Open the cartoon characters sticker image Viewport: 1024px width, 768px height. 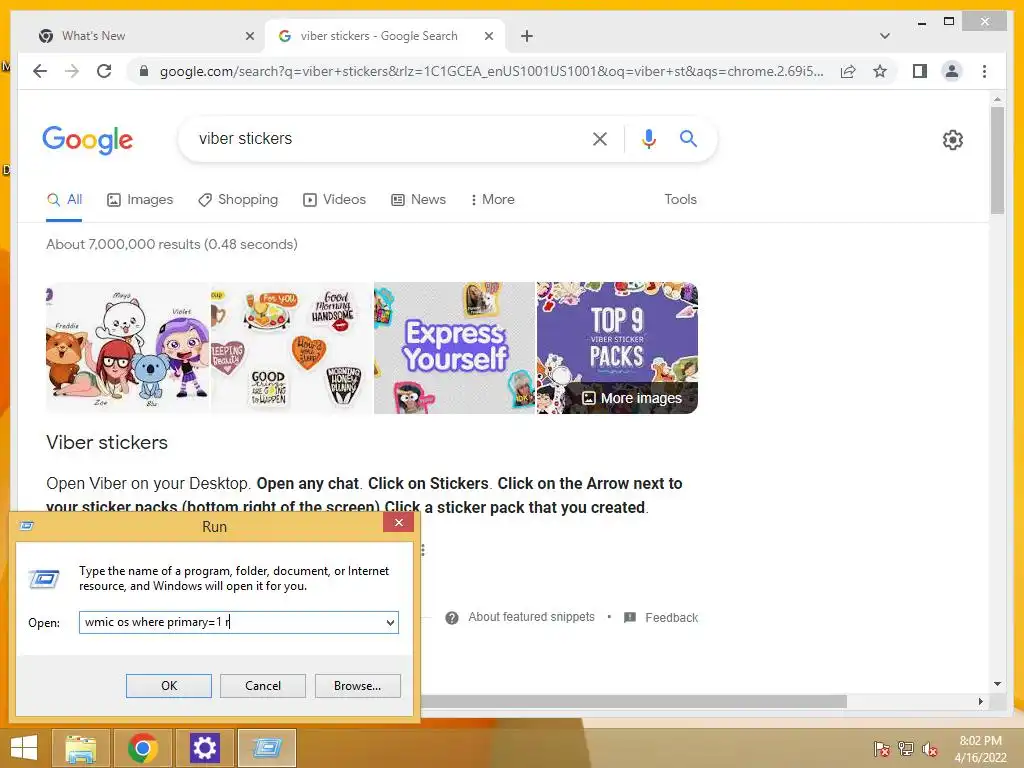point(128,348)
